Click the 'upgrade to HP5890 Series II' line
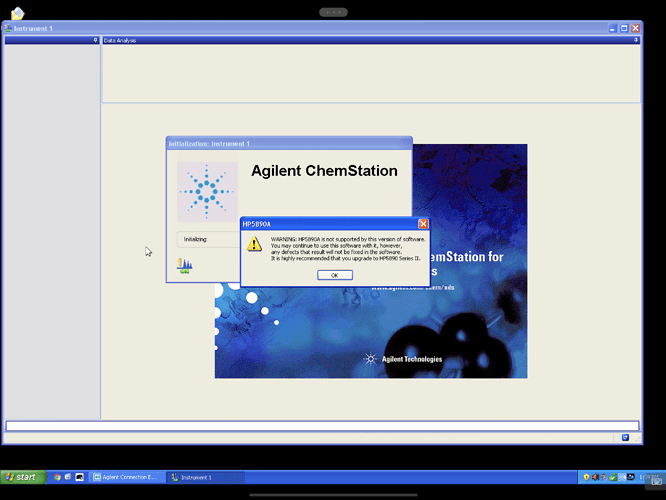Screen dimensions: 666x500 pos(346,258)
